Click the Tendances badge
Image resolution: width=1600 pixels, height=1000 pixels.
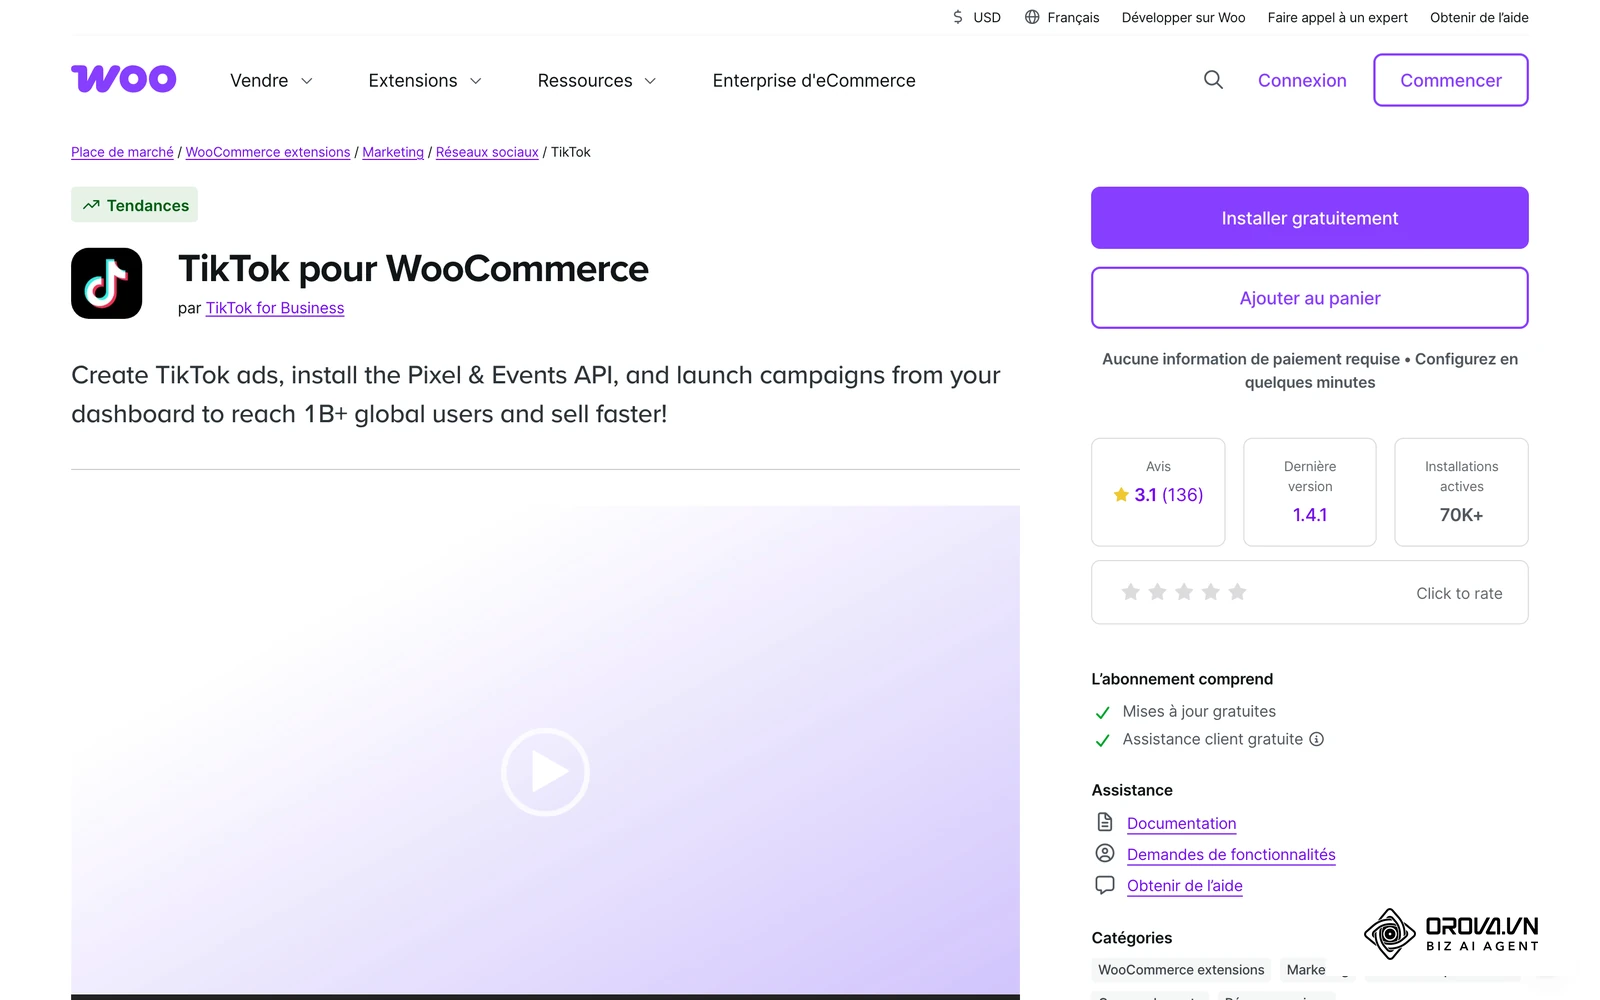click(134, 205)
